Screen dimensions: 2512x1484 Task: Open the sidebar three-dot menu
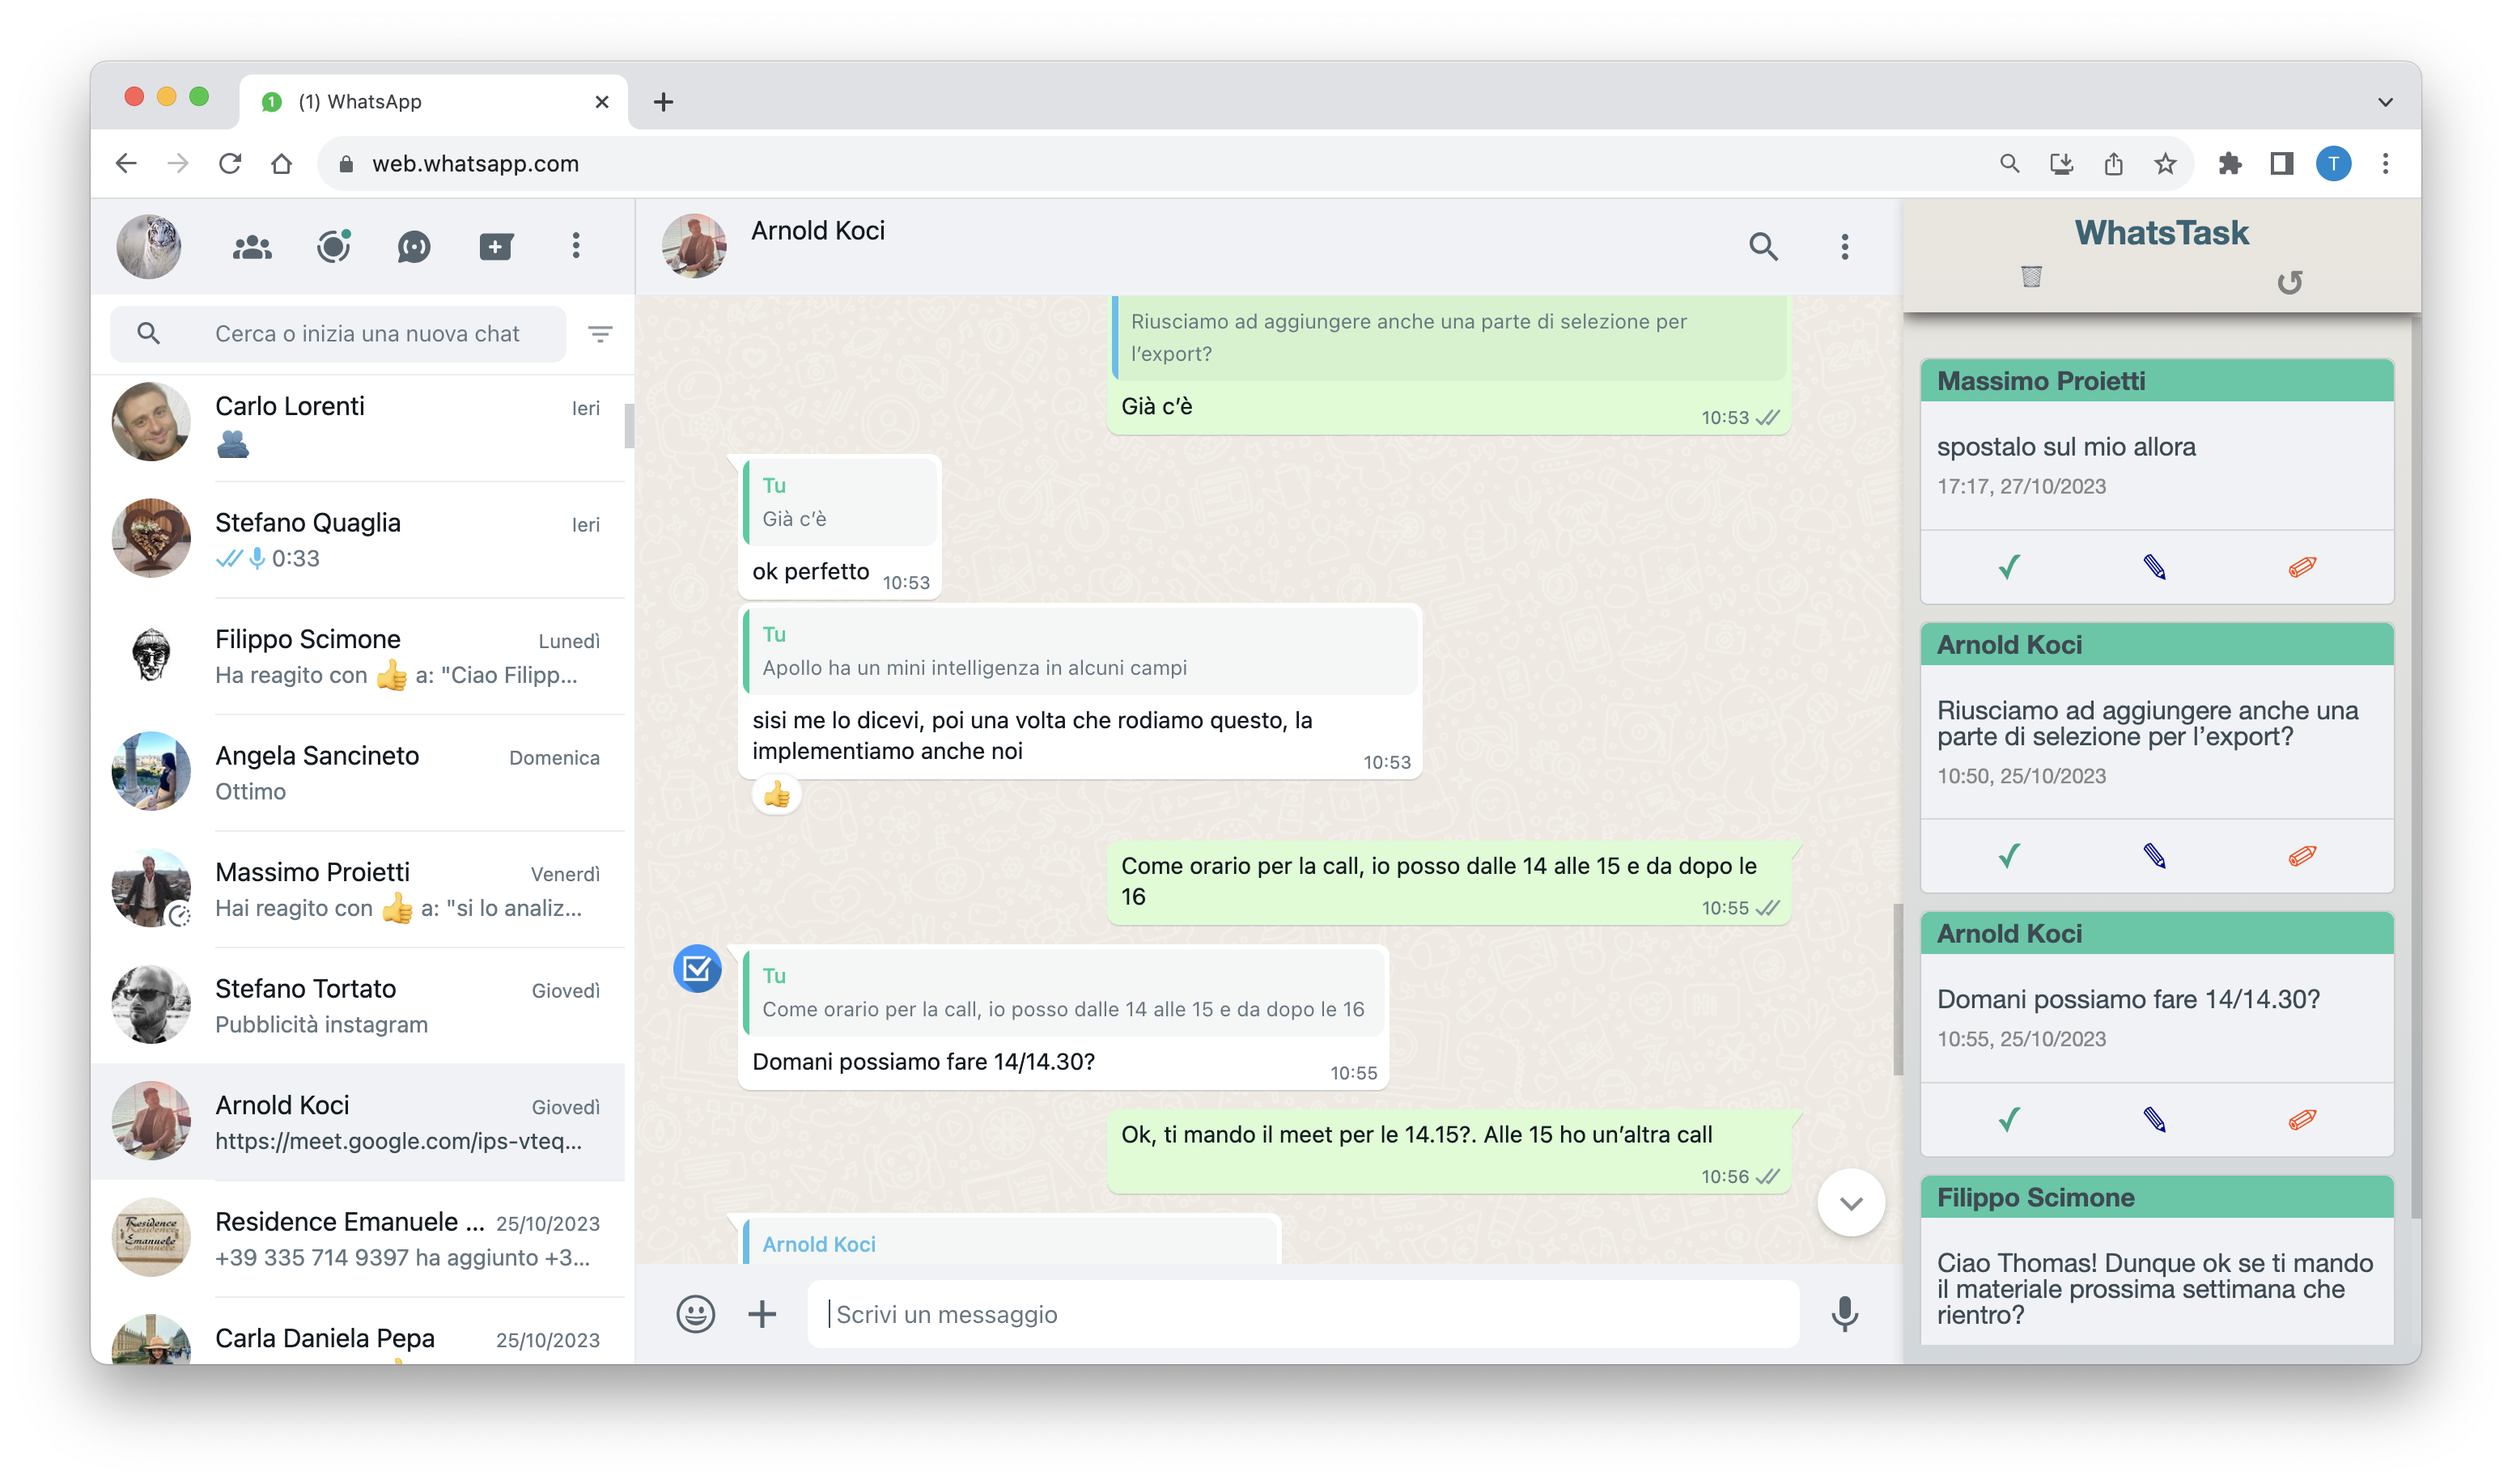[x=576, y=246]
